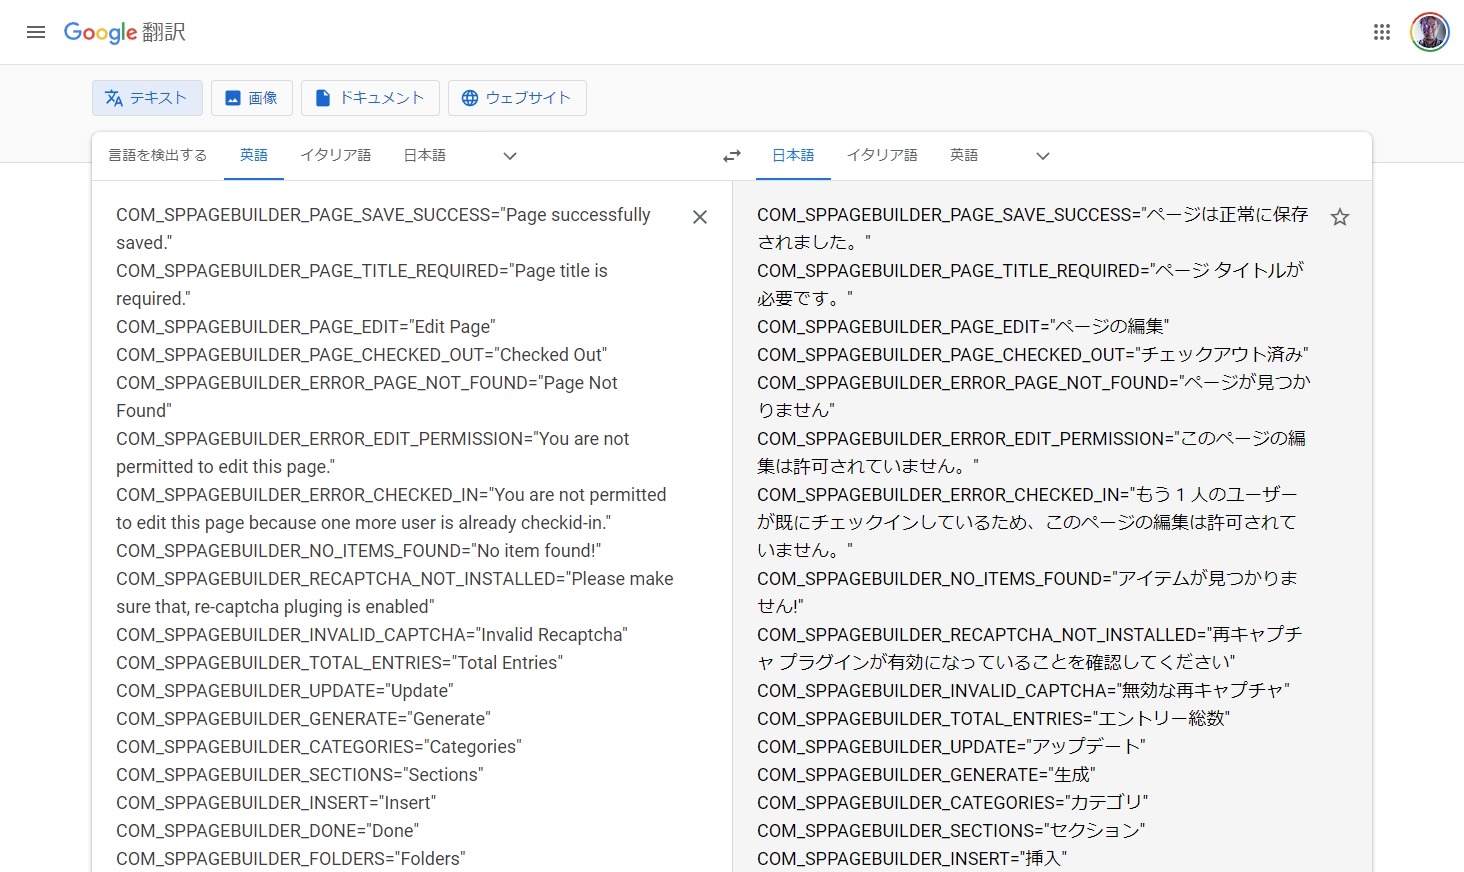Swap source and target languages
Image resolution: width=1464 pixels, height=872 pixels.
[732, 156]
